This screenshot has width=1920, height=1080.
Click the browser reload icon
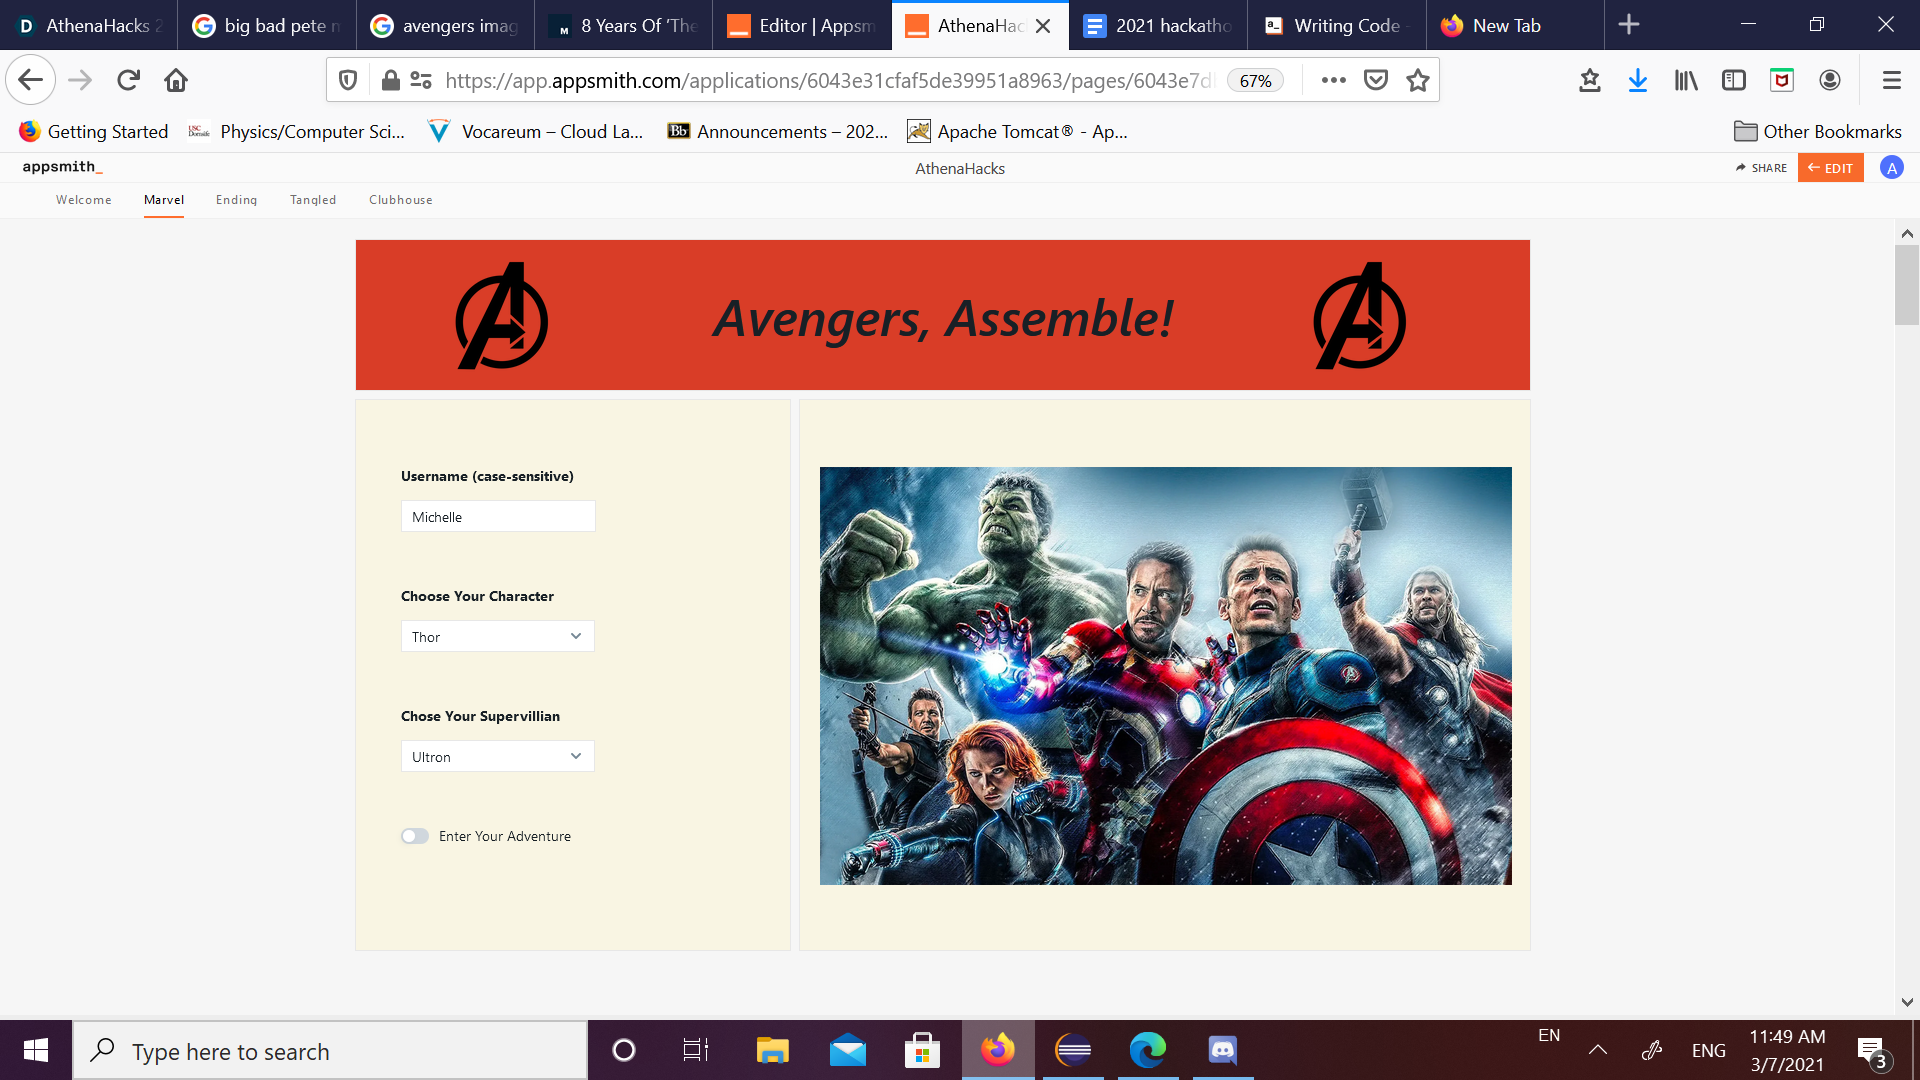(128, 80)
